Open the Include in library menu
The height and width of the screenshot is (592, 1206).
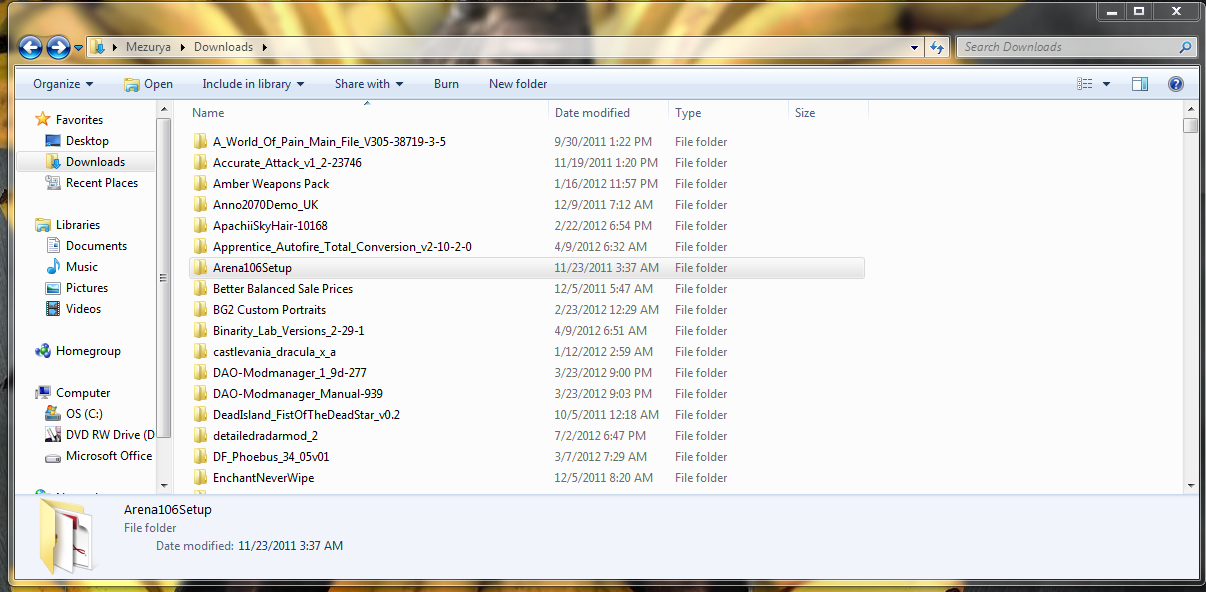[253, 84]
